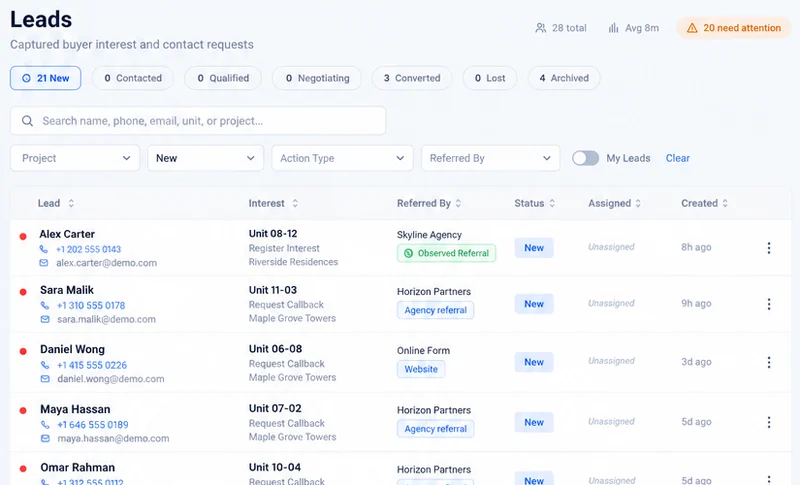This screenshot has width=800, height=485.
Task: Click Agency referral badge in Maya Hassan row
Action: pos(435,429)
